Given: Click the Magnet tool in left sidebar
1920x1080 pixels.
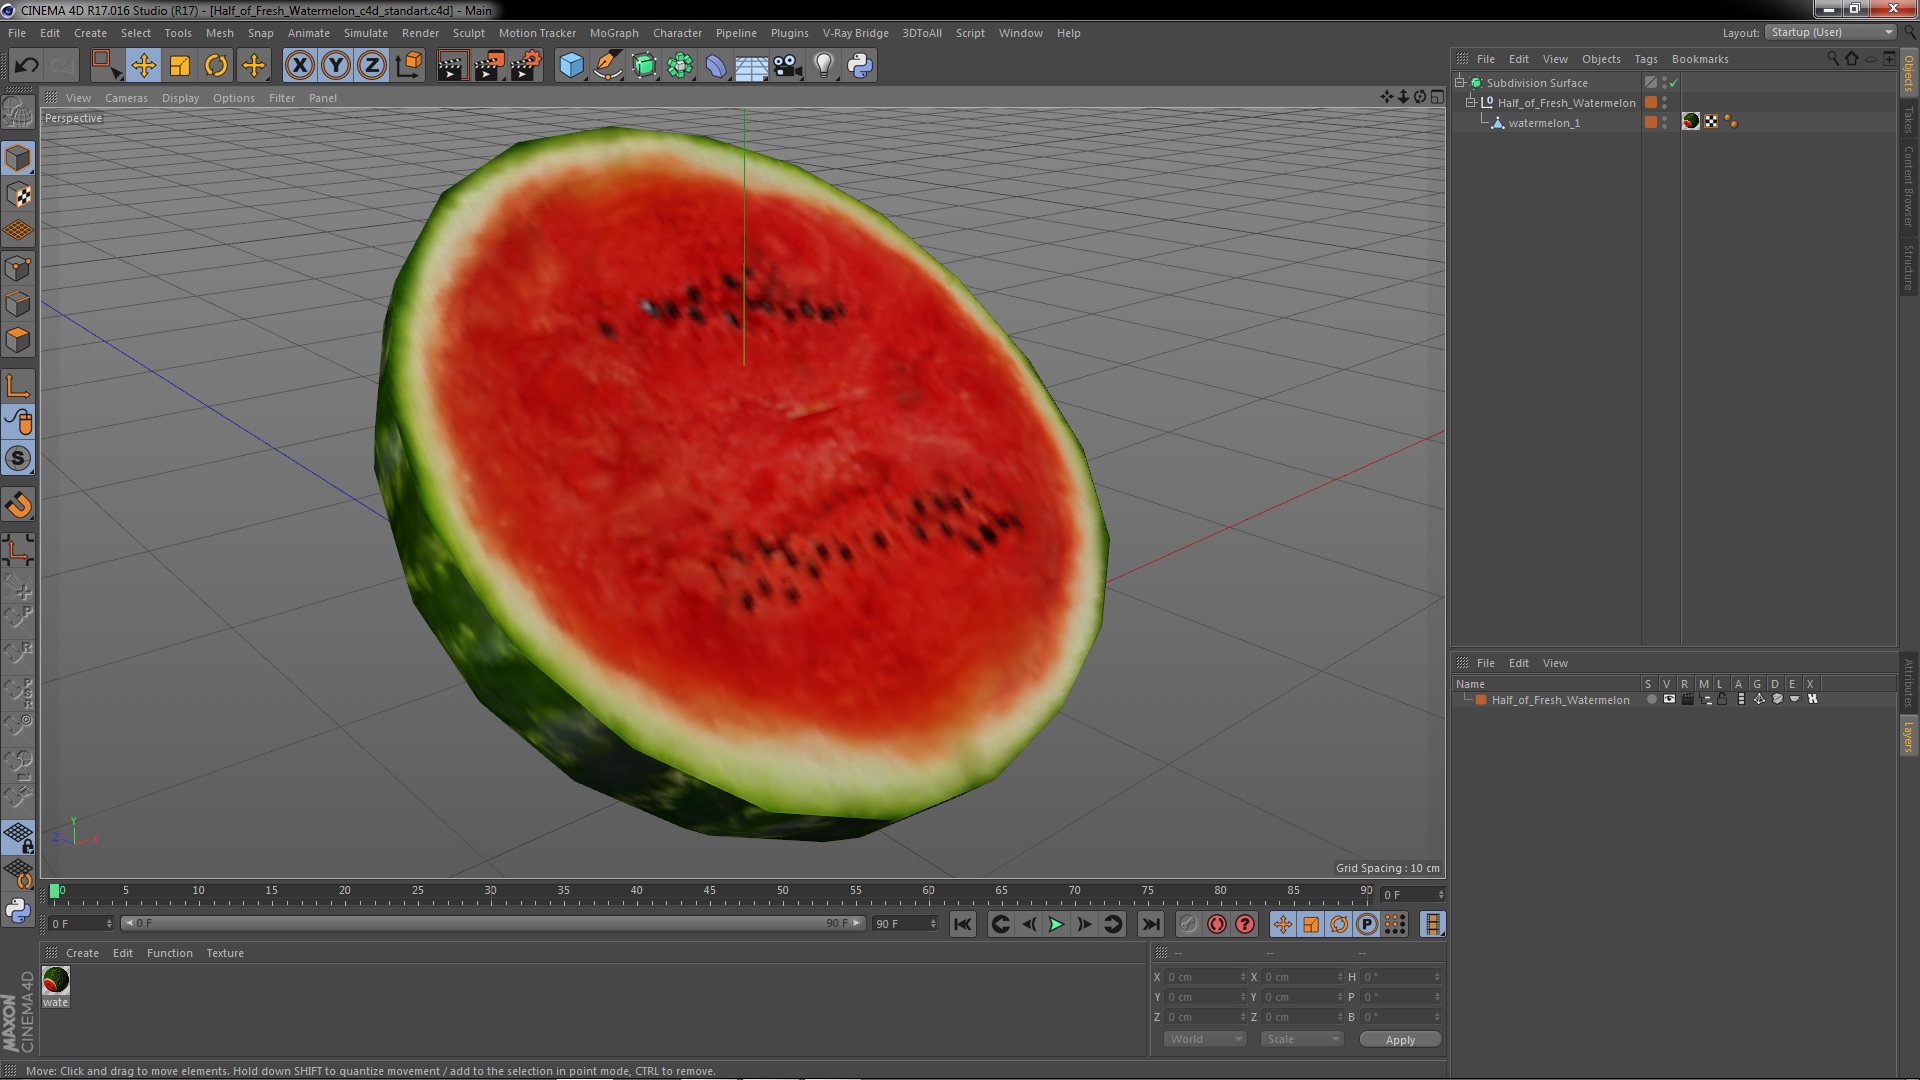Looking at the screenshot, I should click(18, 505).
